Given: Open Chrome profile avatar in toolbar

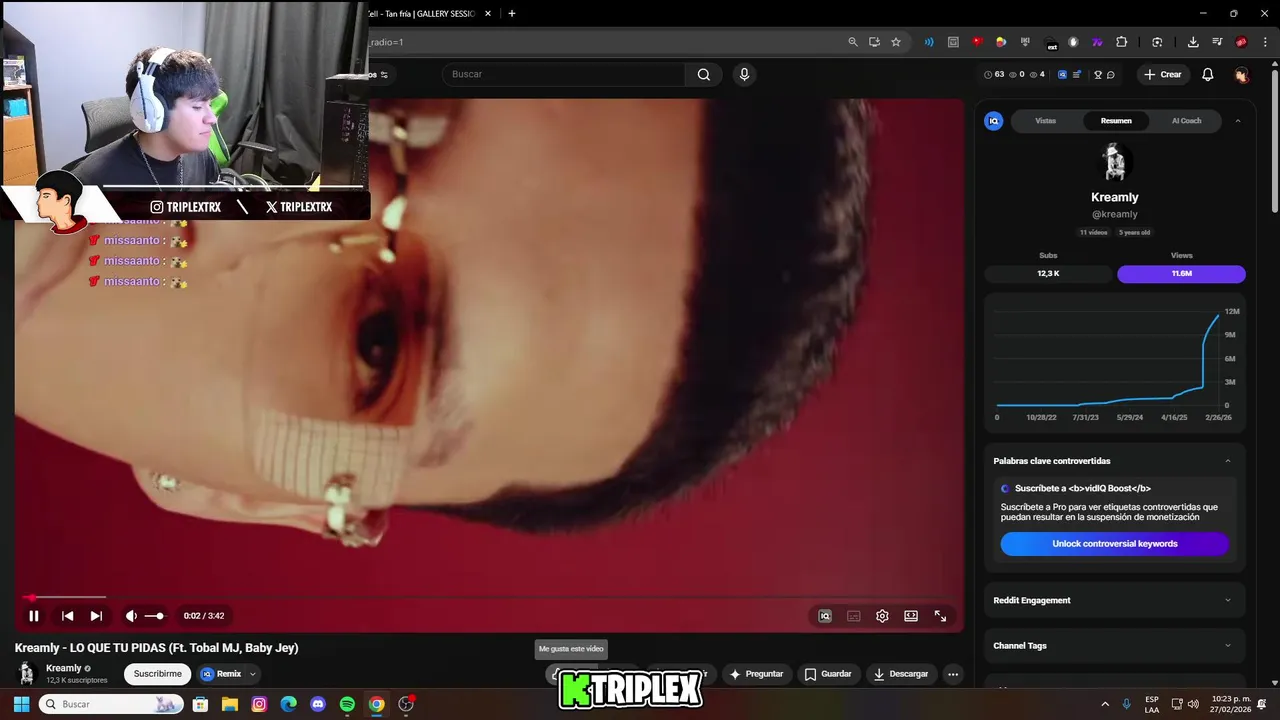Looking at the screenshot, I should (x=1241, y=42).
